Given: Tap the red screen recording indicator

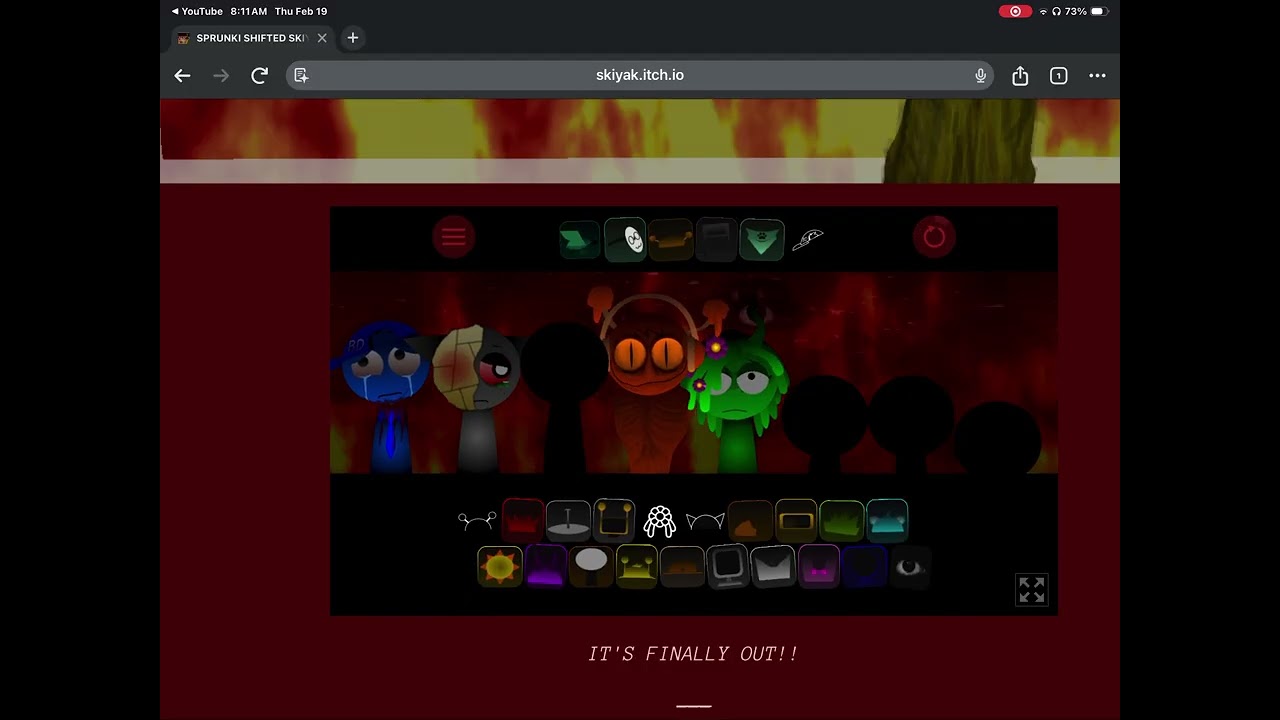Looking at the screenshot, I should 1015,11.
